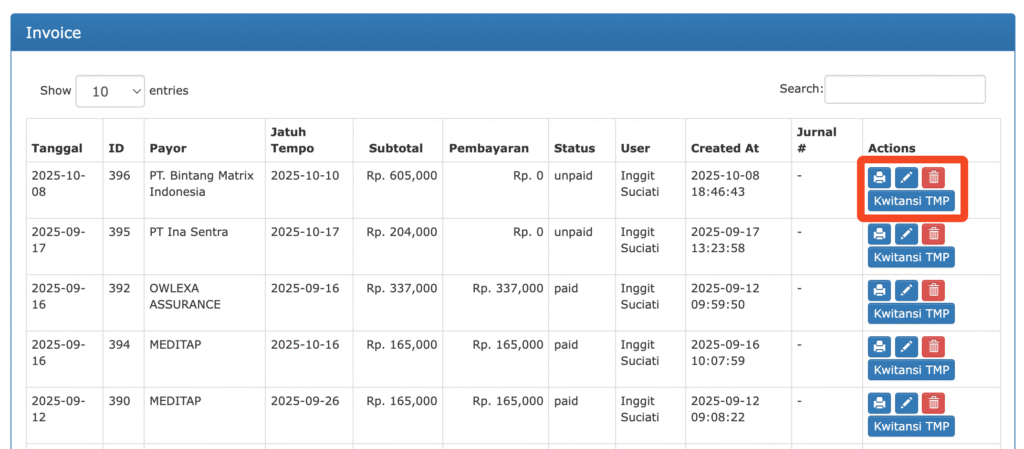Viewport: 1024px width, 449px height.
Task: Print invoice 395 for PT Ina Sentra
Action: [x=879, y=234]
